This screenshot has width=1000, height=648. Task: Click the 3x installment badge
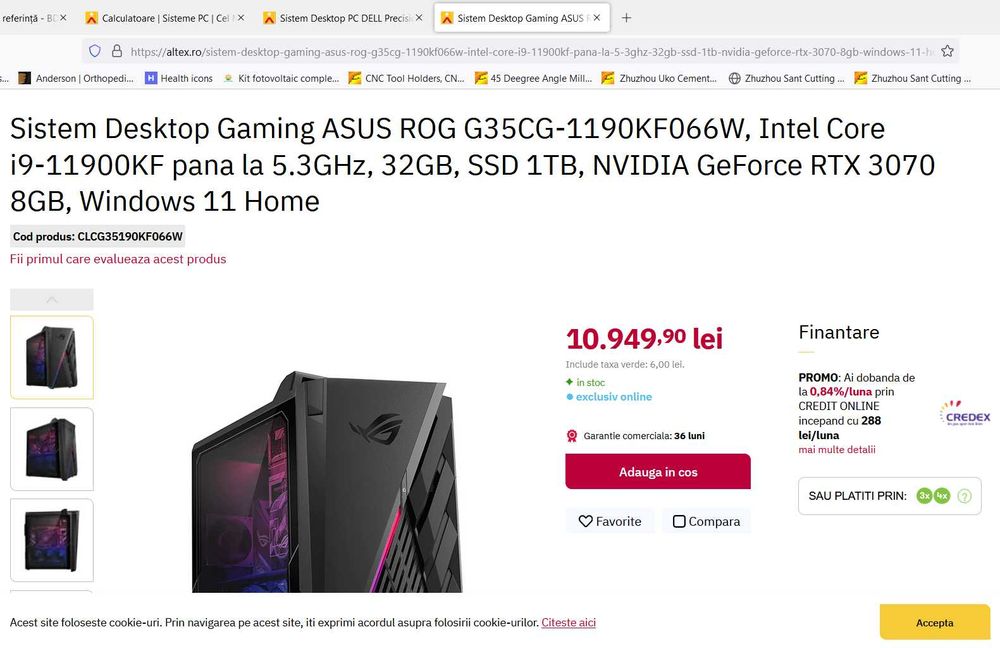925,496
